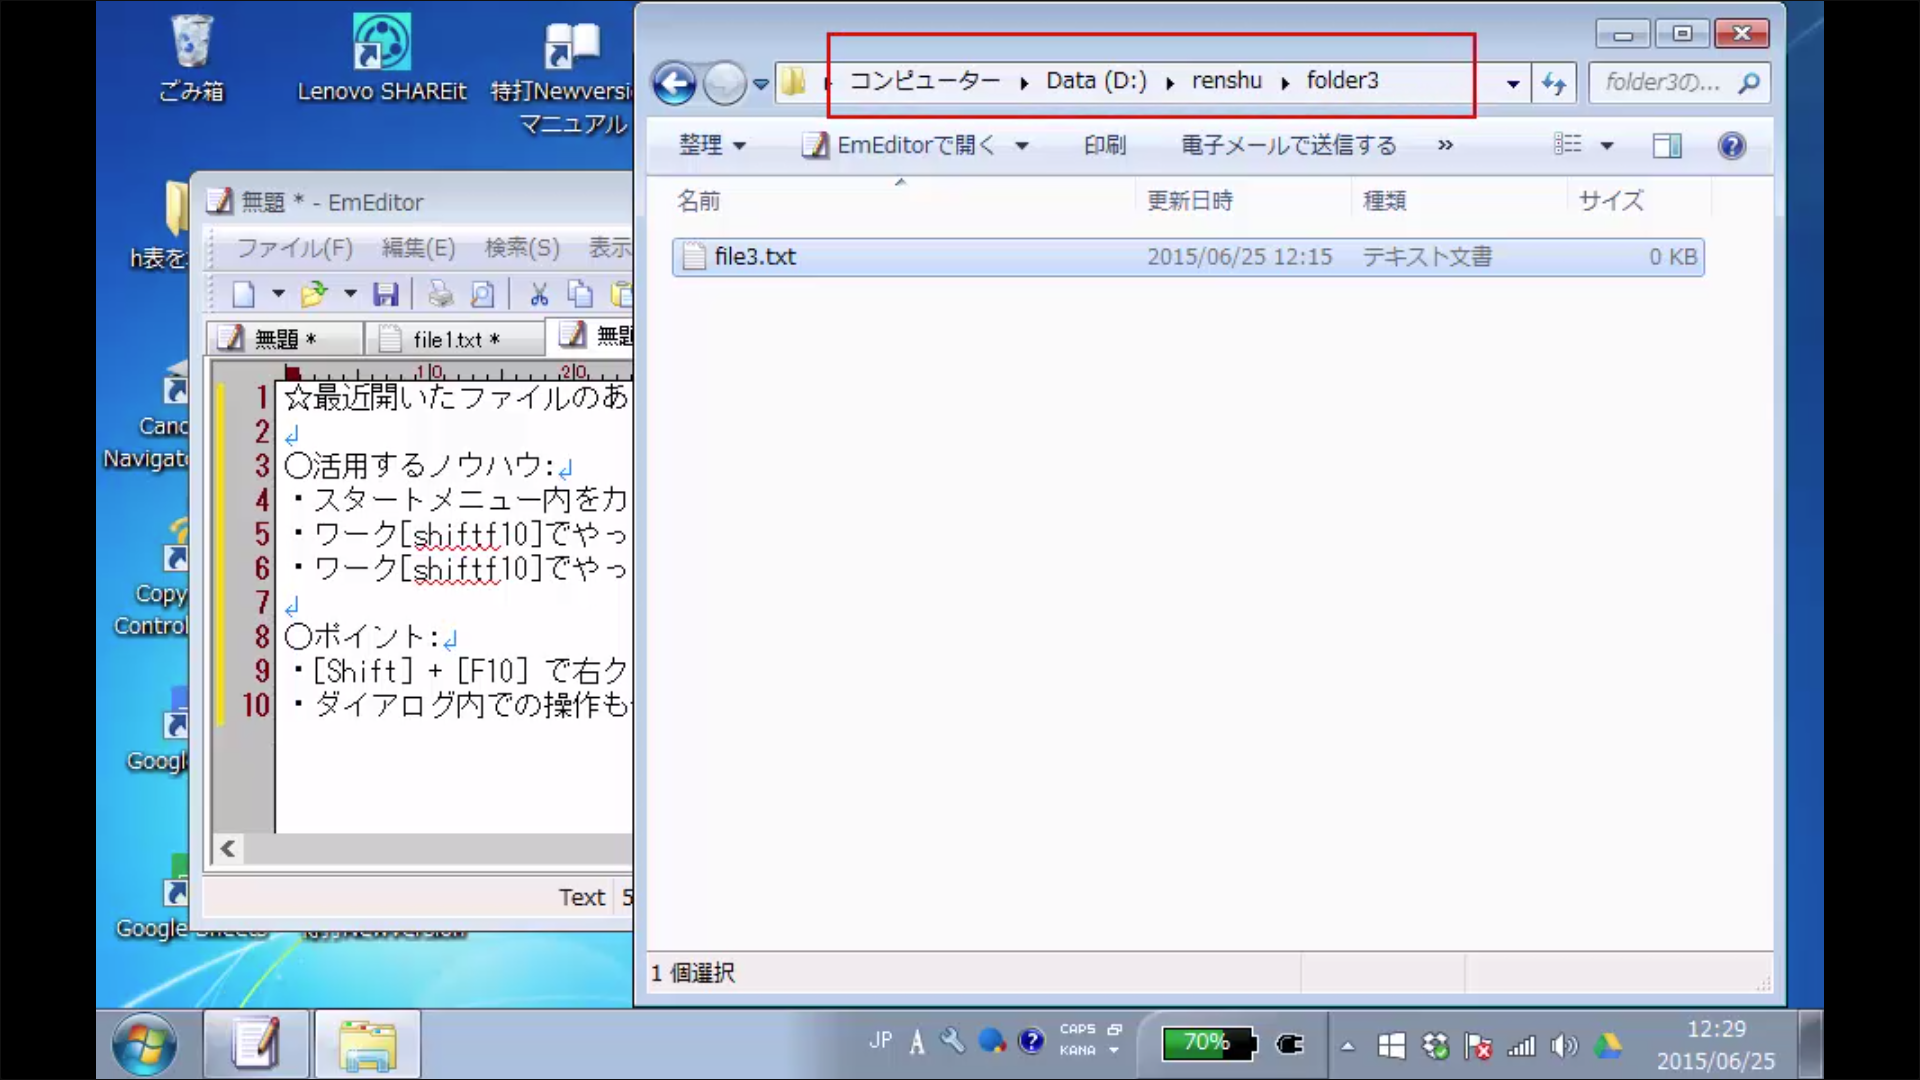Image resolution: width=1920 pixels, height=1080 pixels.
Task: Select file3.txt in the file list
Action: point(755,257)
